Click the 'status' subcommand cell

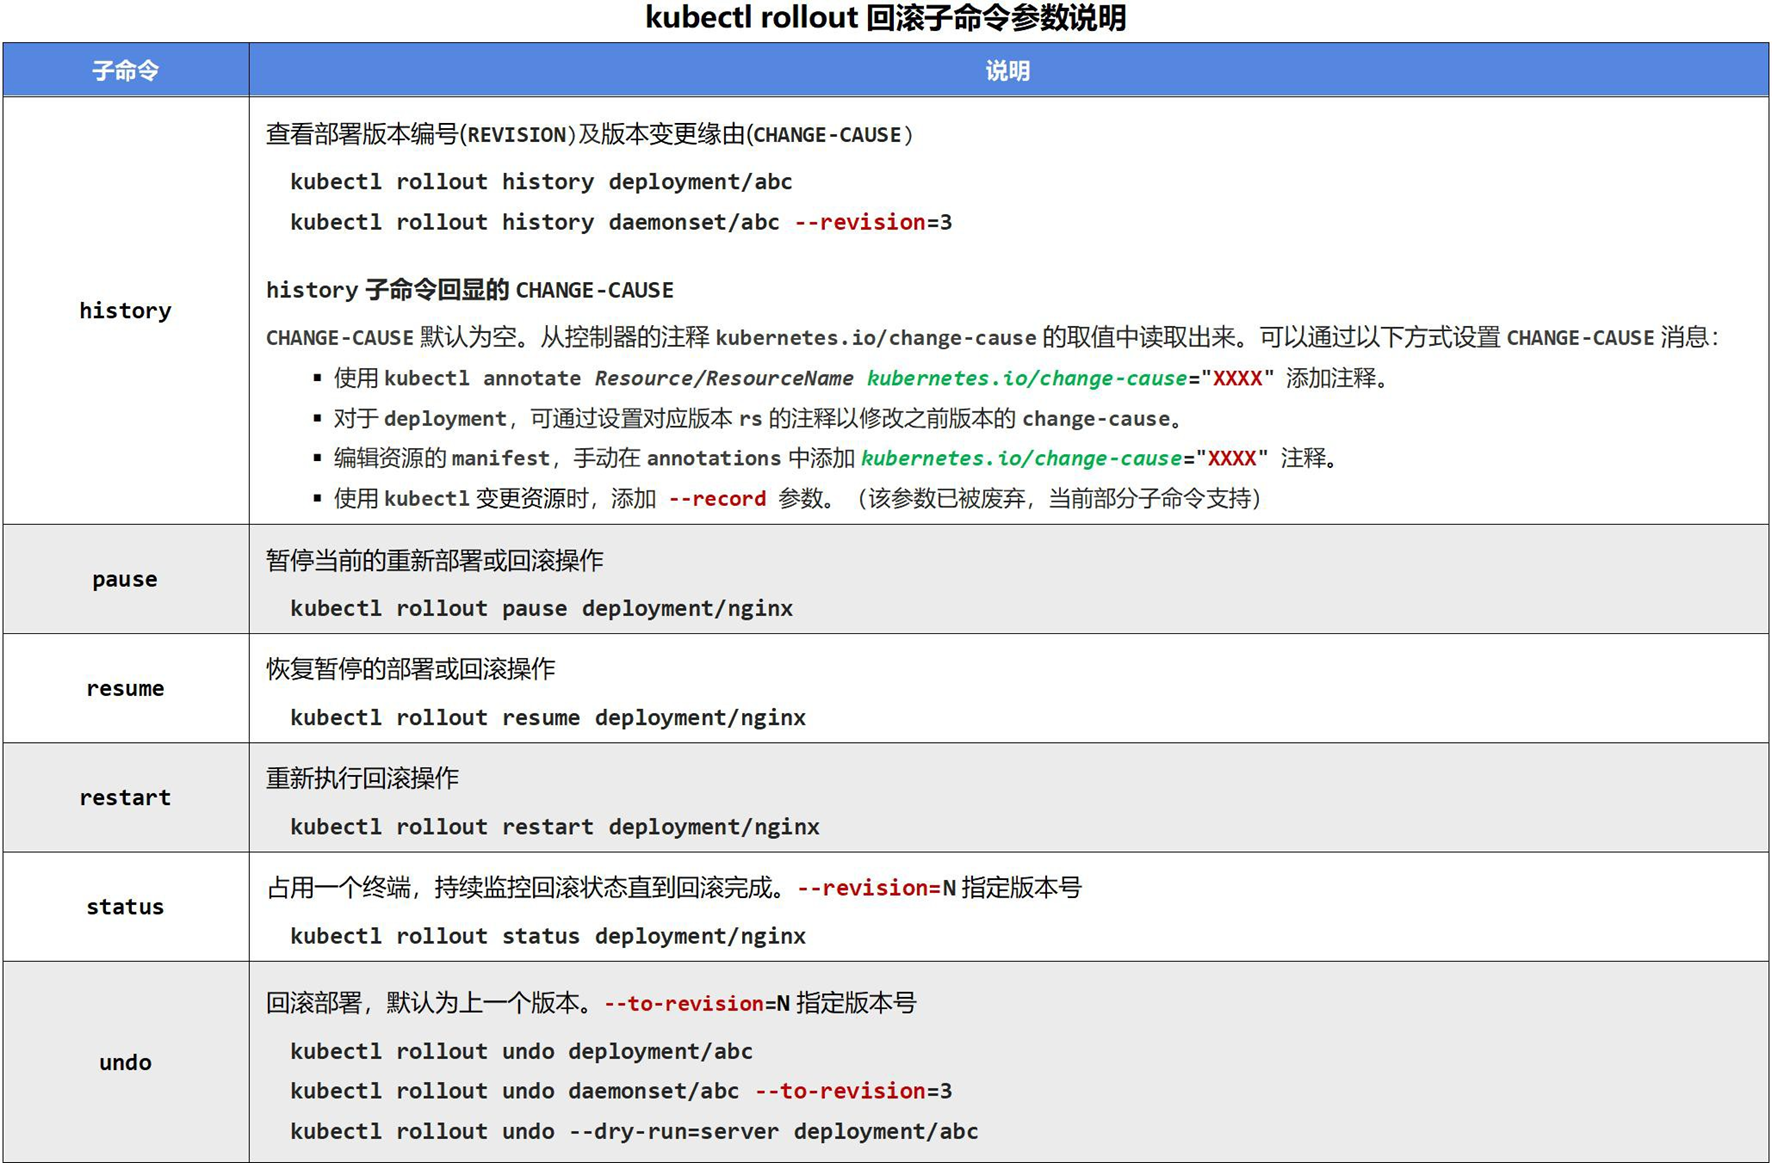[126, 906]
